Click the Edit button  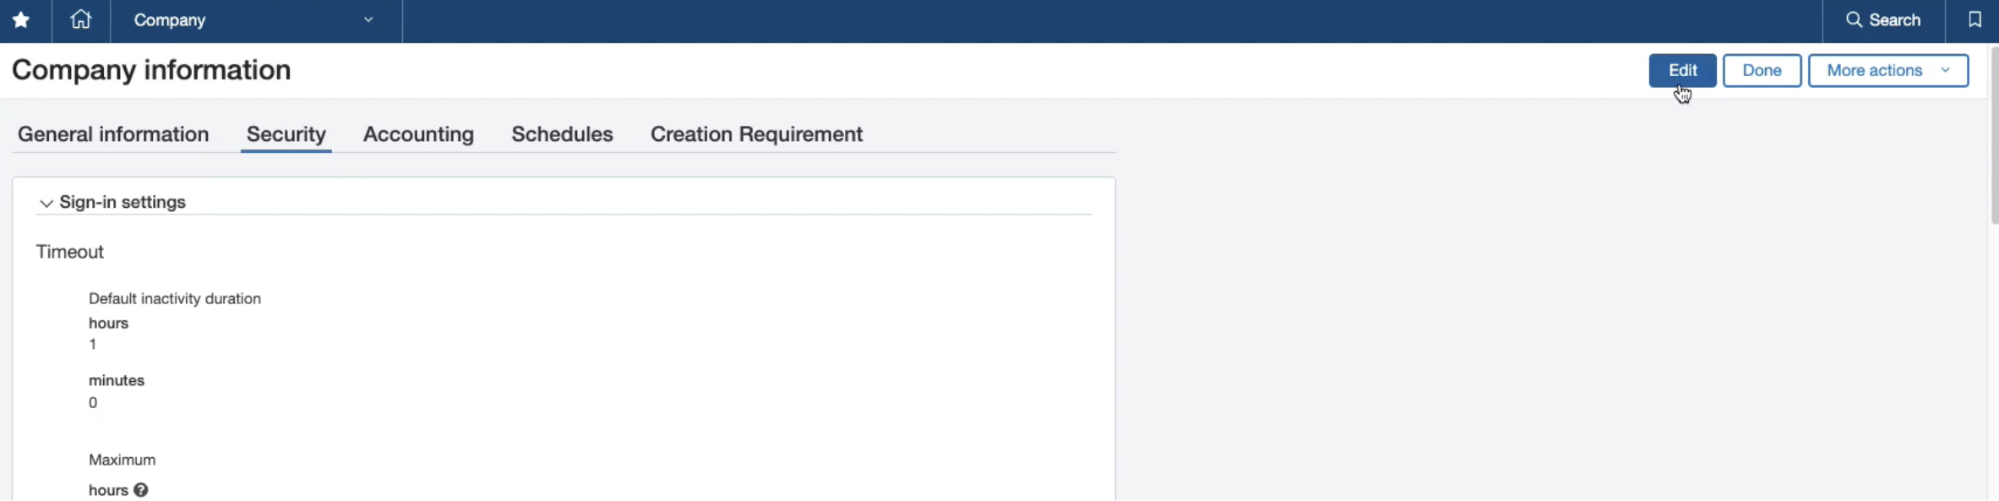click(x=1682, y=71)
